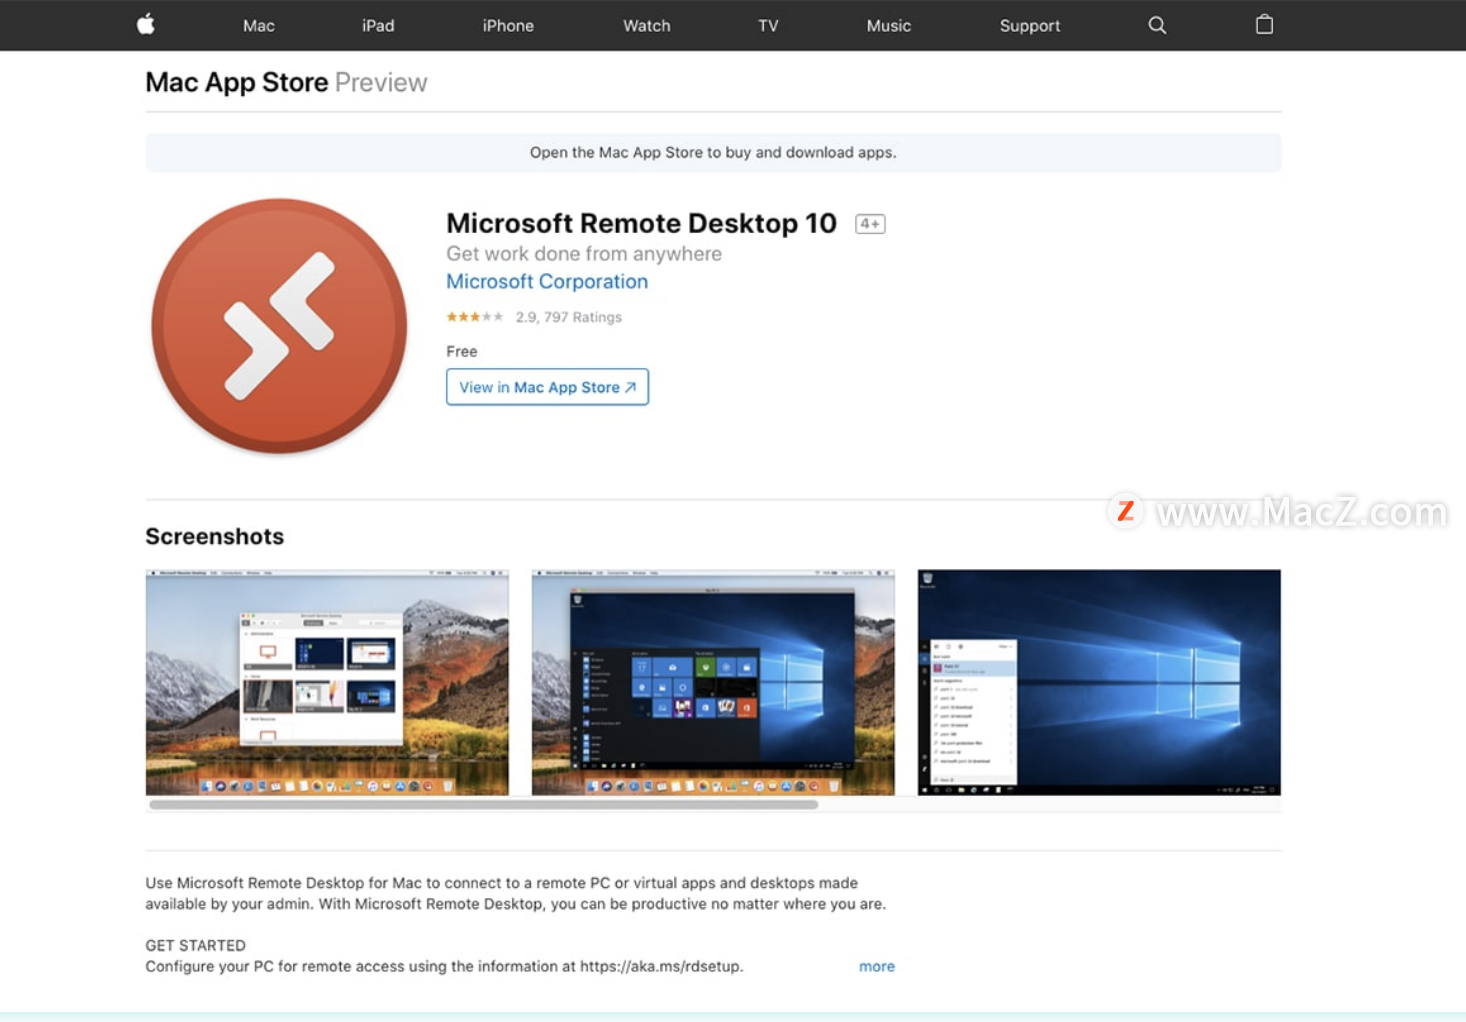Open the Music menu item

(x=888, y=26)
